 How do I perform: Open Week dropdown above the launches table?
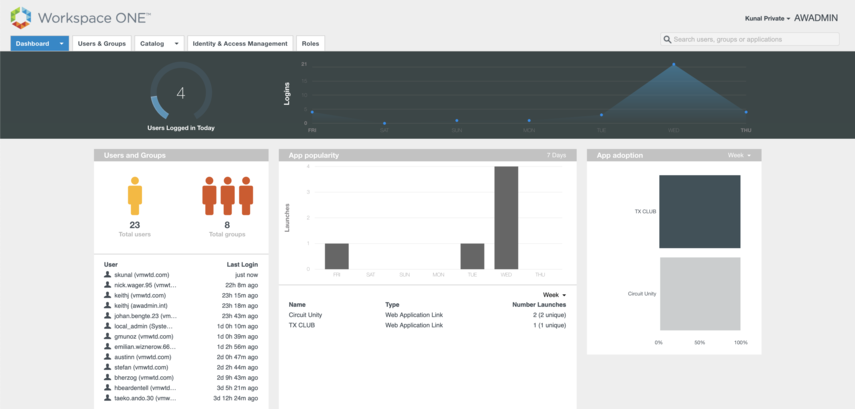pos(554,295)
